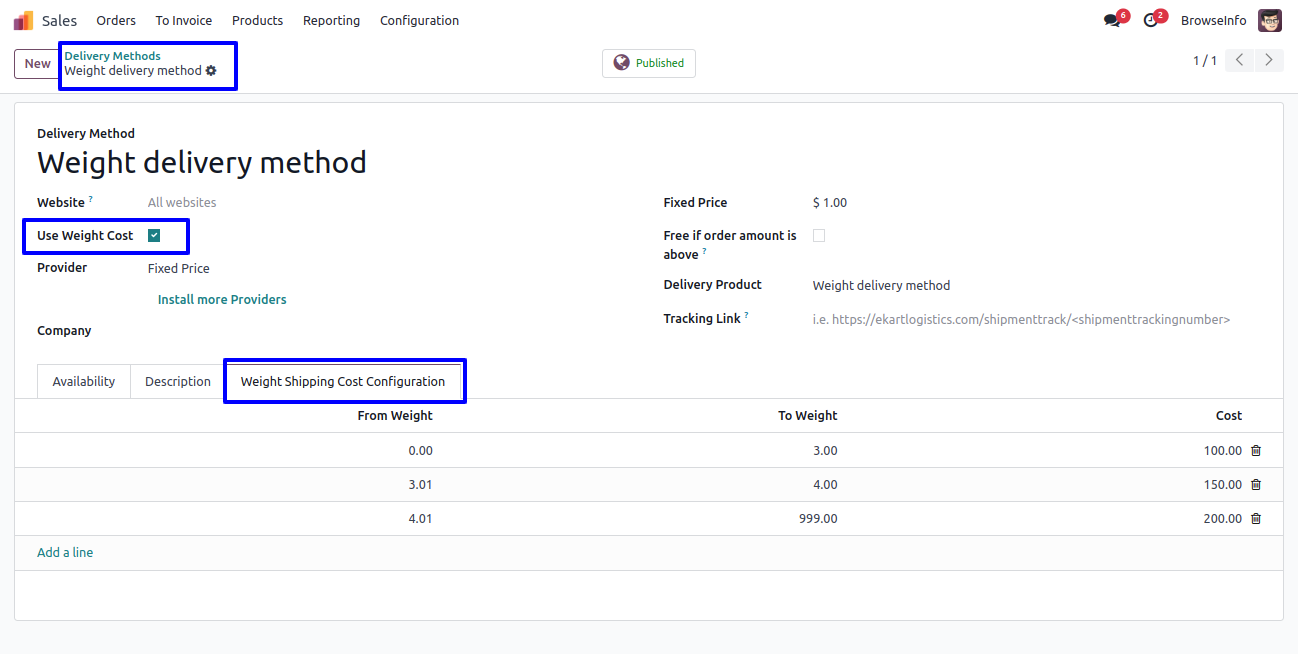Click the gear icon beside record name
This screenshot has width=1298, height=654.
point(211,71)
